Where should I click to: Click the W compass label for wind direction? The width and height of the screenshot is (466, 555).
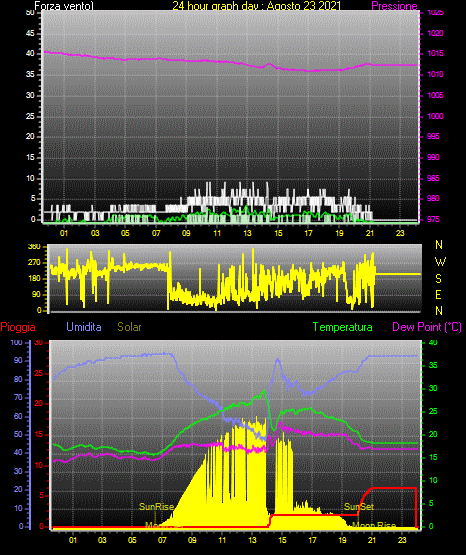(440, 262)
